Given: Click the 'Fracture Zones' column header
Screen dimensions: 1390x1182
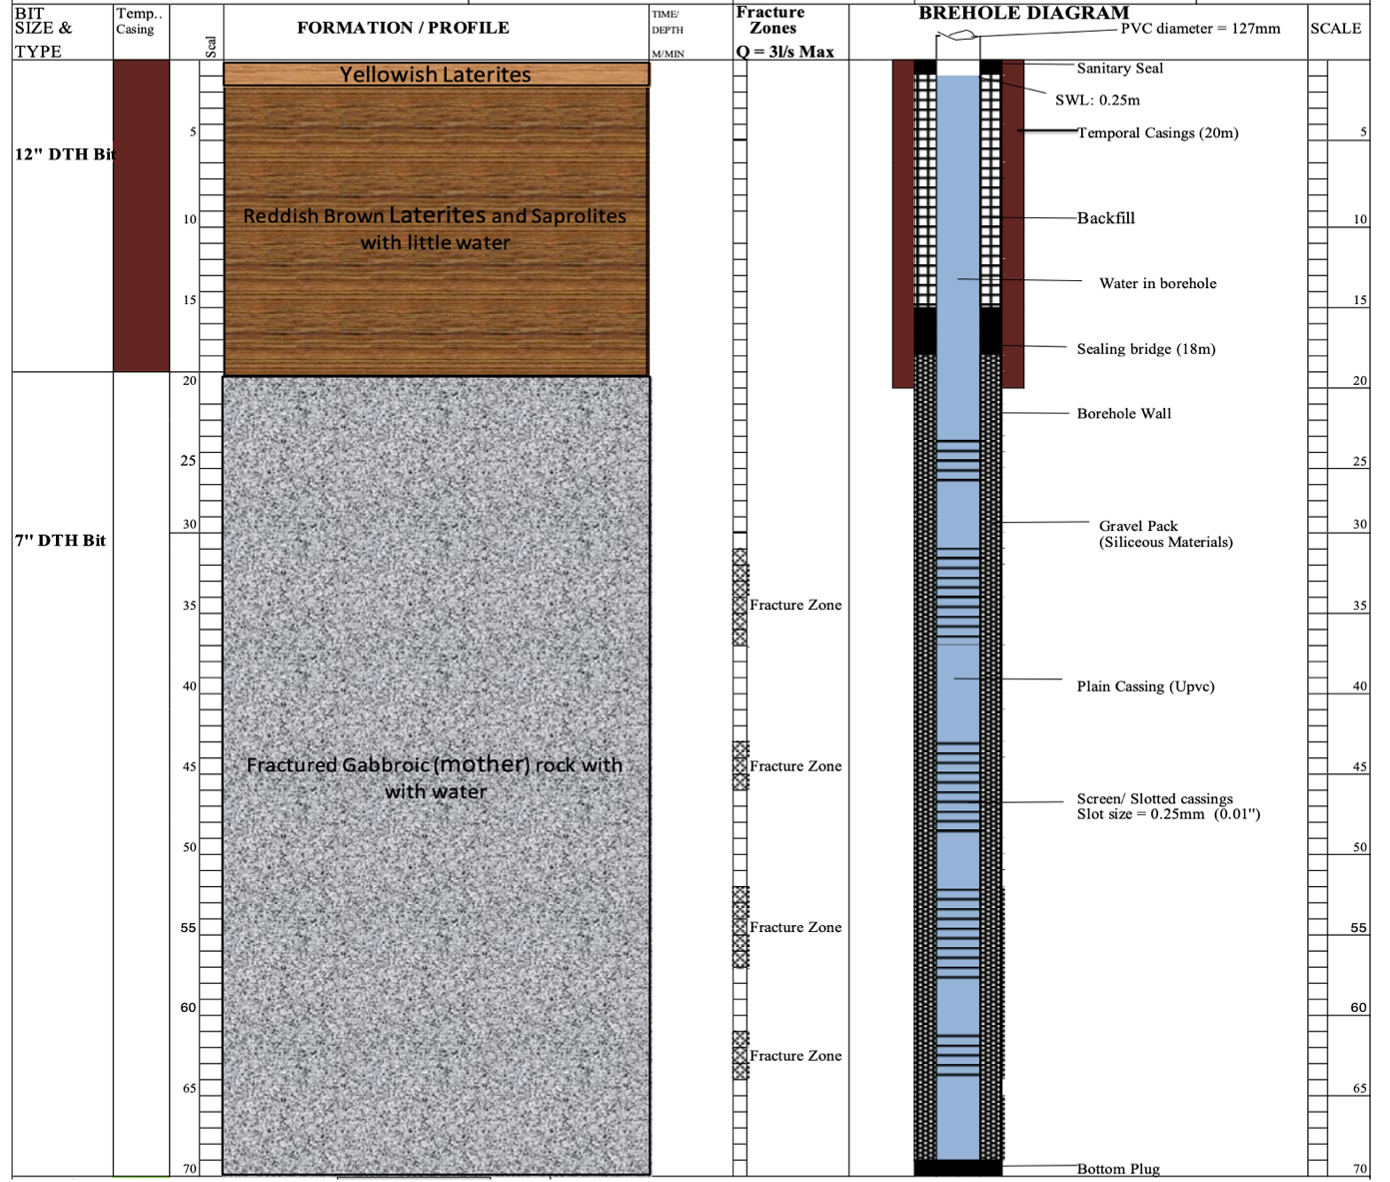Looking at the screenshot, I should tap(771, 20).
